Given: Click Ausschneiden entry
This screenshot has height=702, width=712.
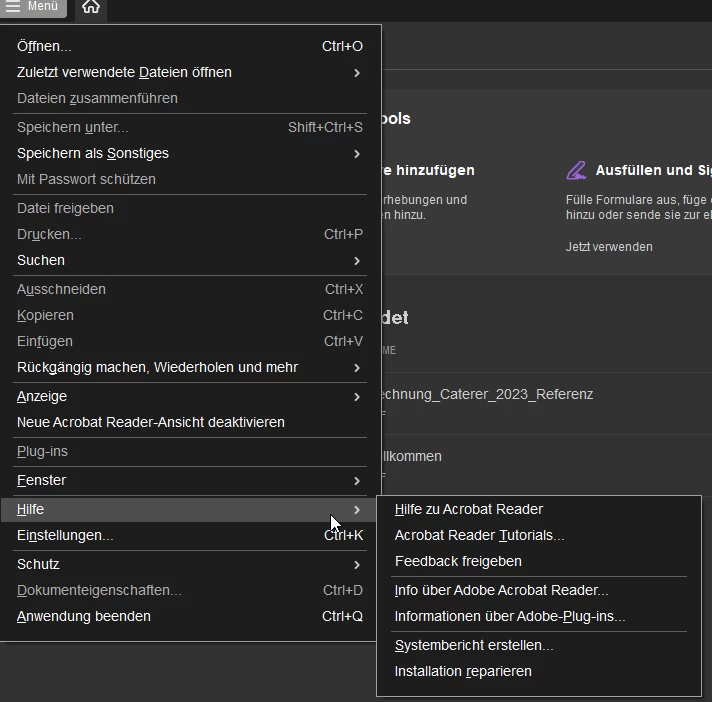Looking at the screenshot, I should click(190, 289).
